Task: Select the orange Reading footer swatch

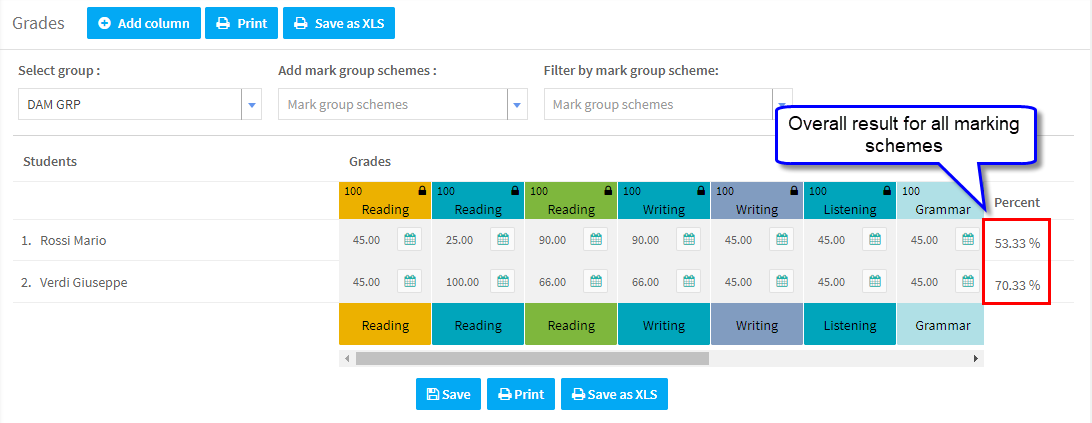Action: pos(385,324)
